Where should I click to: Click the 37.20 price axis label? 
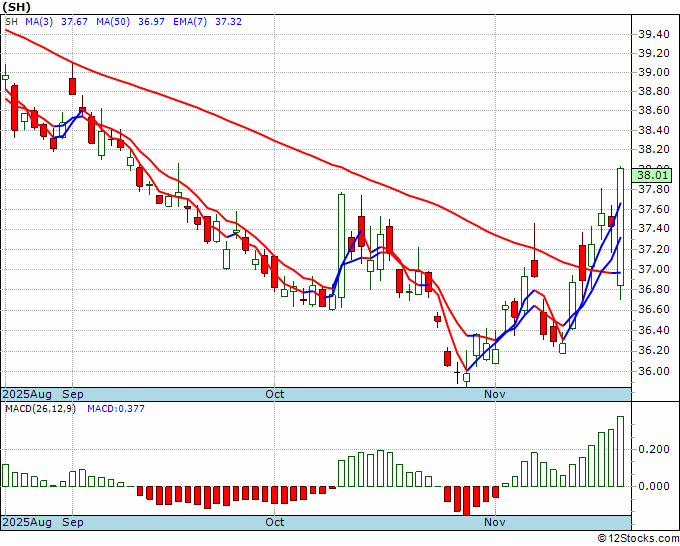[654, 249]
